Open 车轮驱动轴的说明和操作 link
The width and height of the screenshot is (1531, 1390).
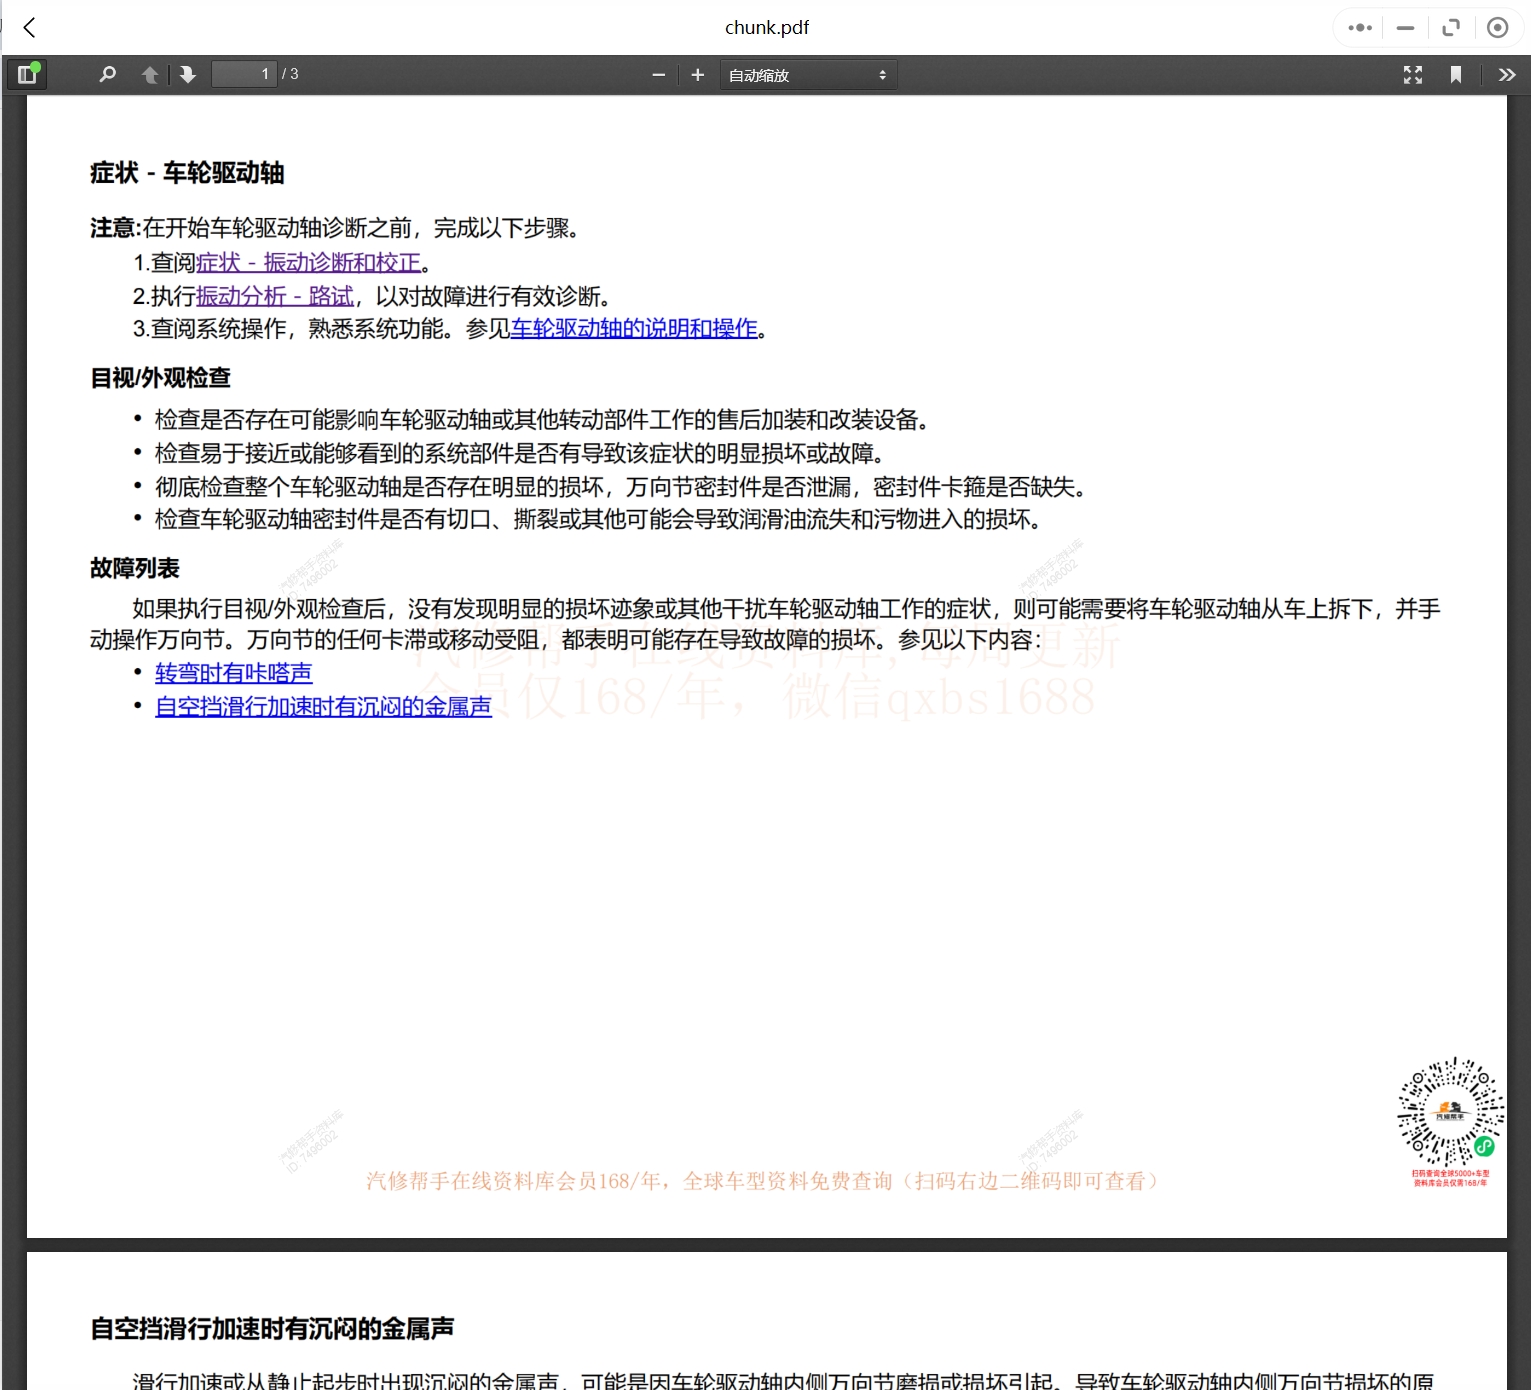[634, 328]
